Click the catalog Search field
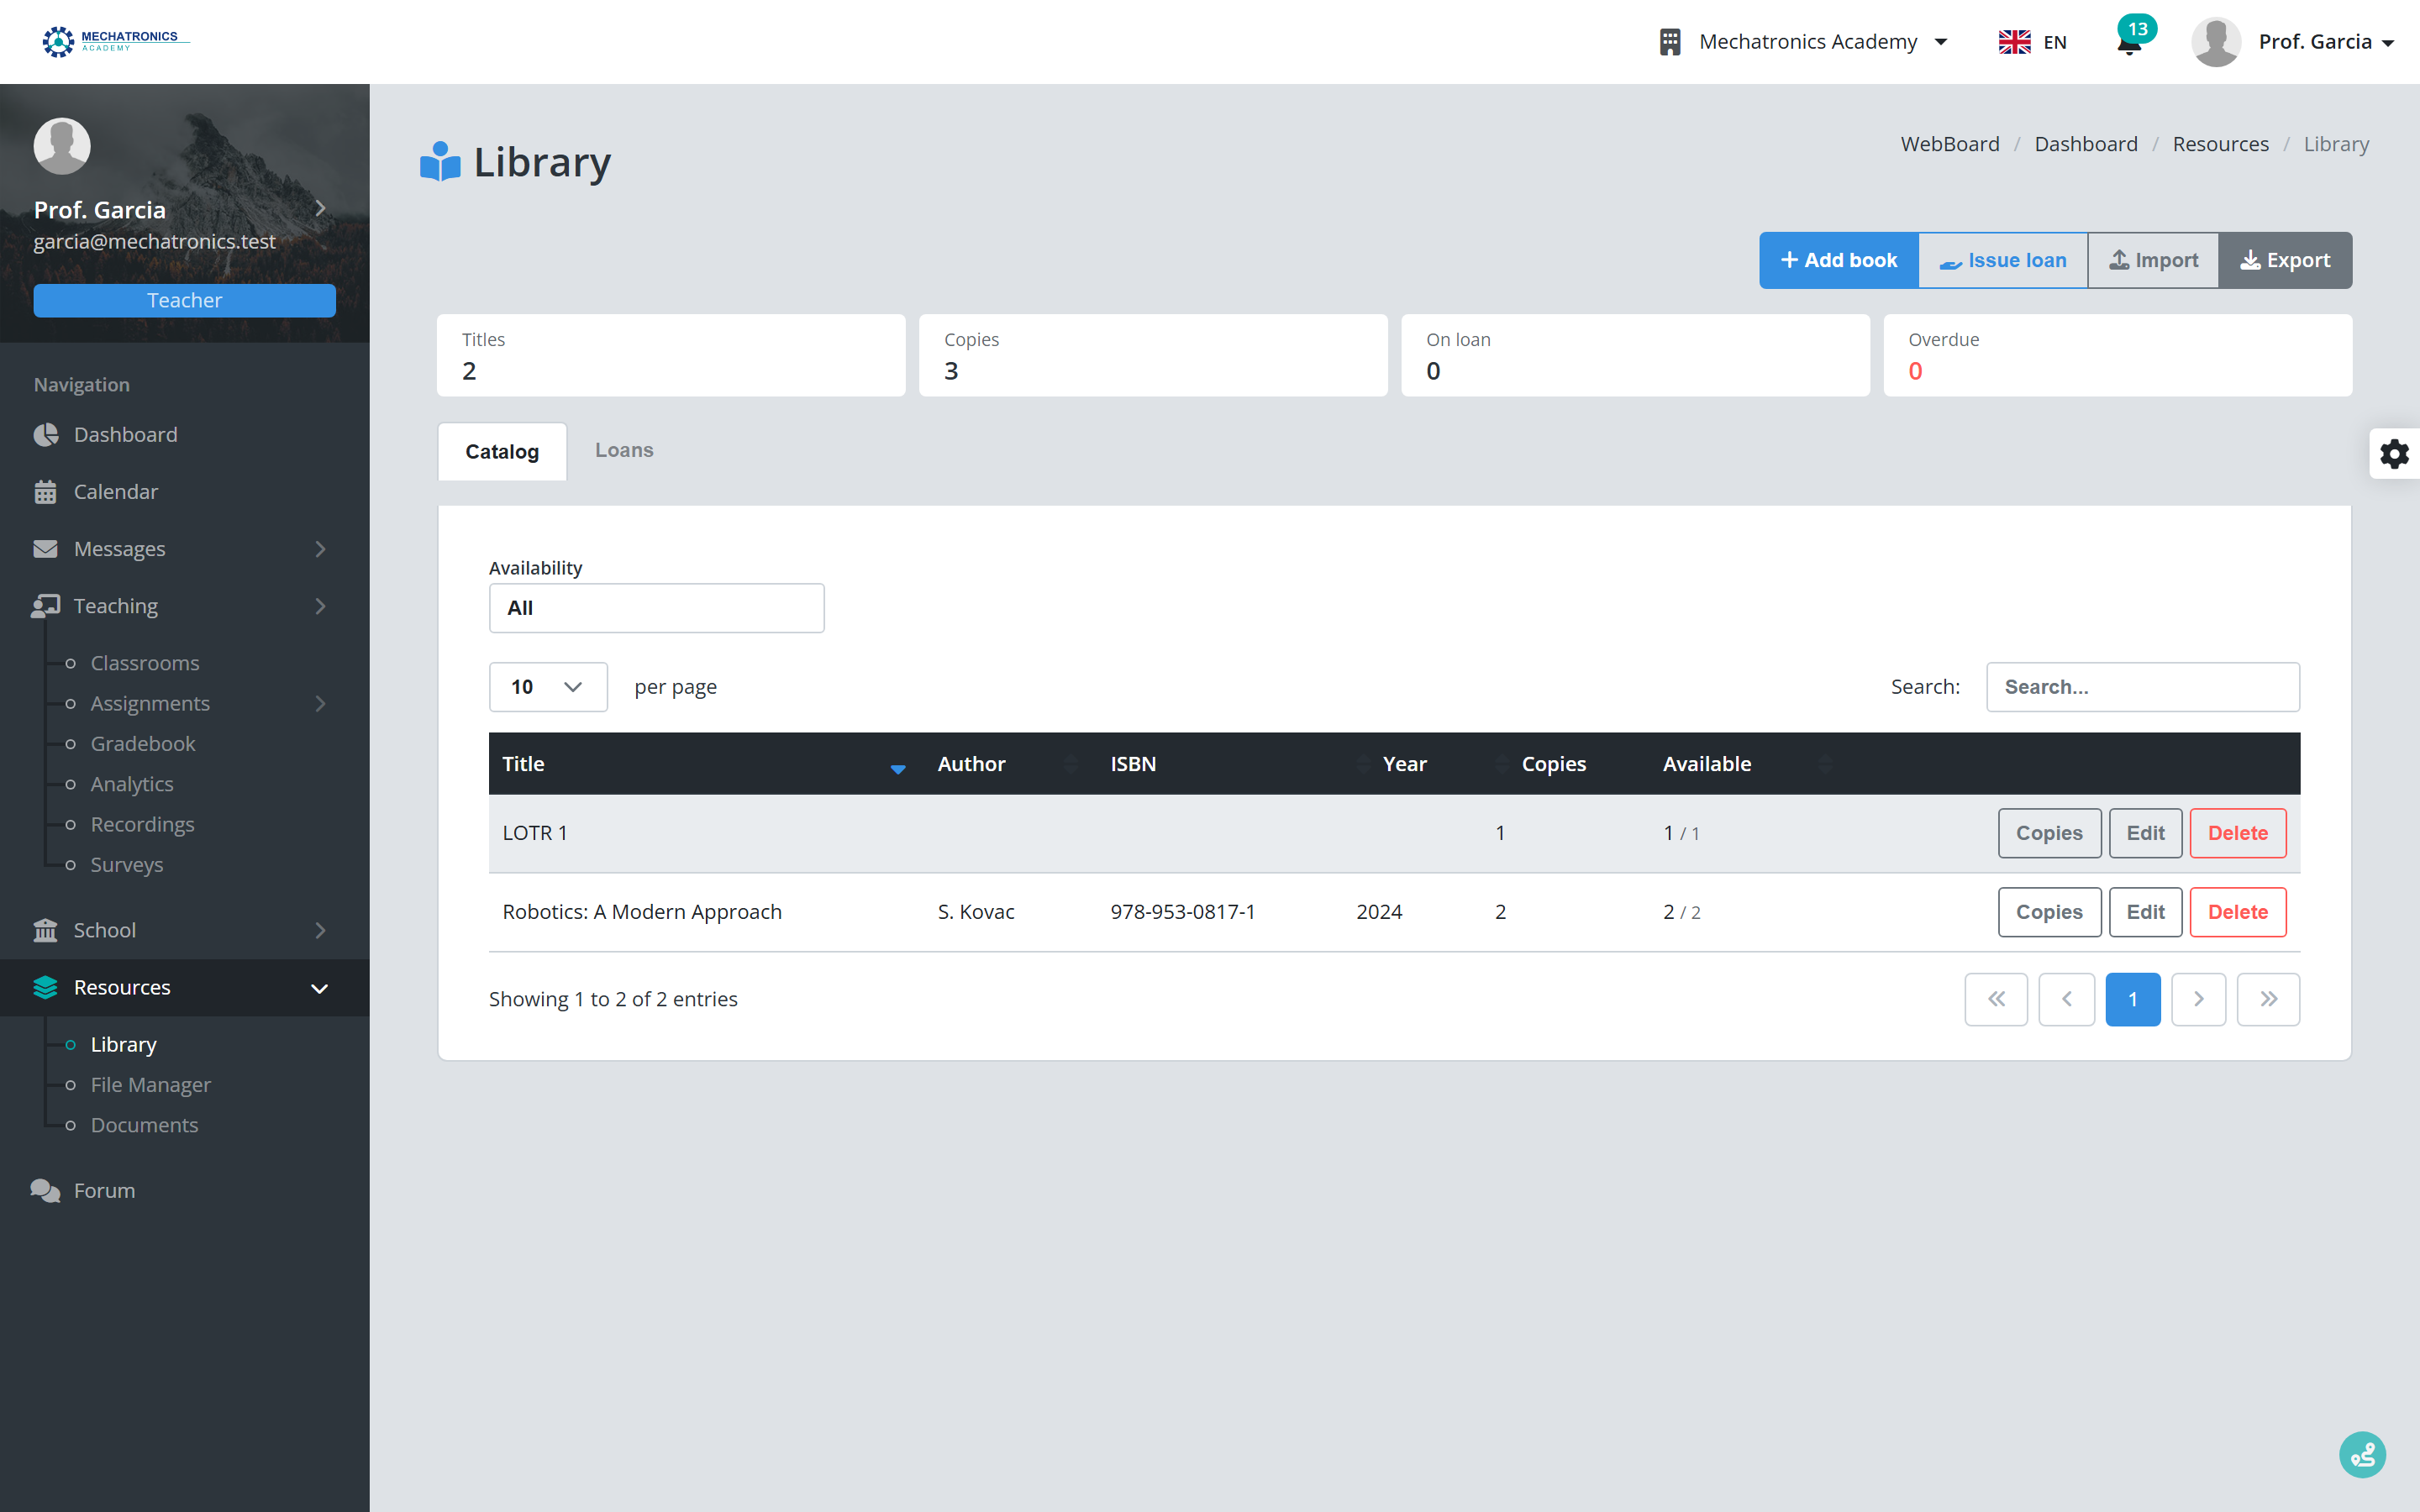Image resolution: width=2420 pixels, height=1512 pixels. (2143, 687)
